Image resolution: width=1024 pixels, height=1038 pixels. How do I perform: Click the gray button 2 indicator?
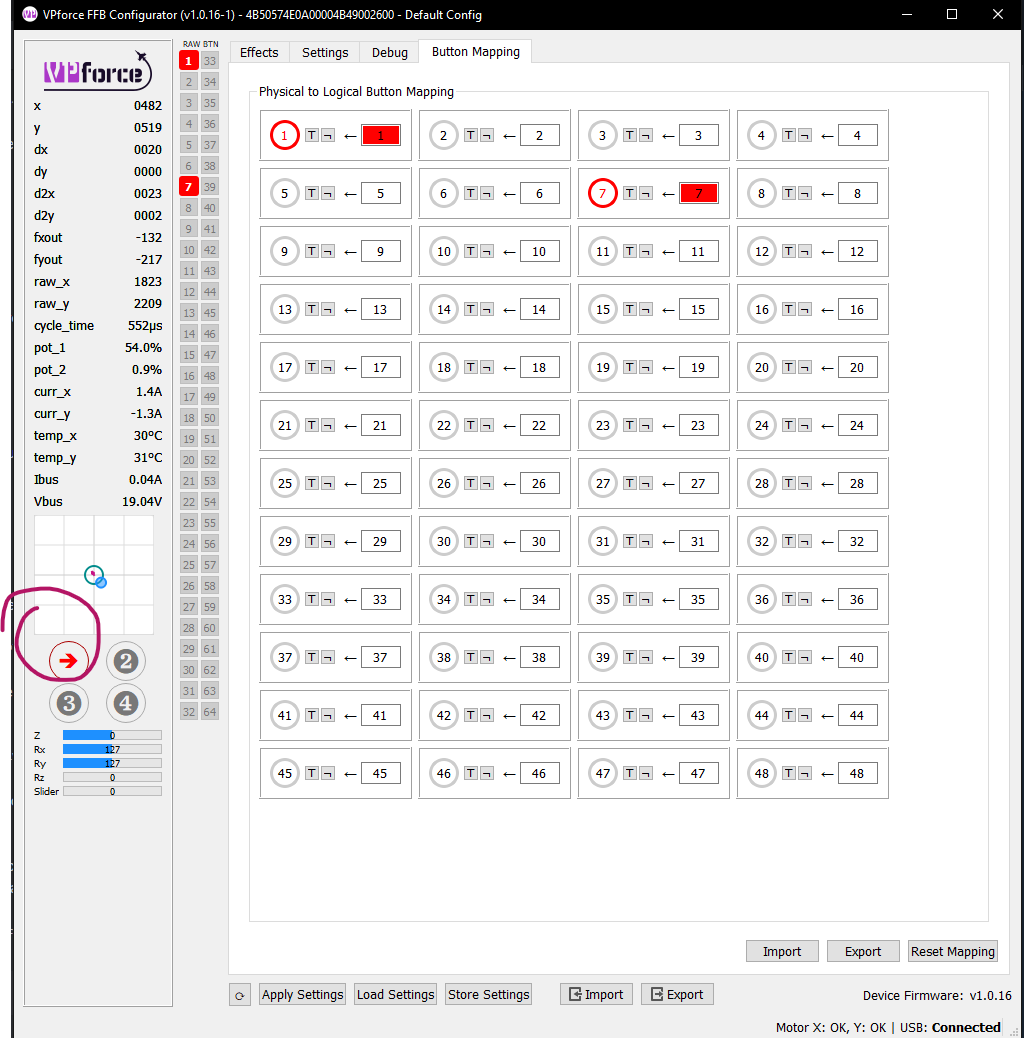(x=126, y=661)
